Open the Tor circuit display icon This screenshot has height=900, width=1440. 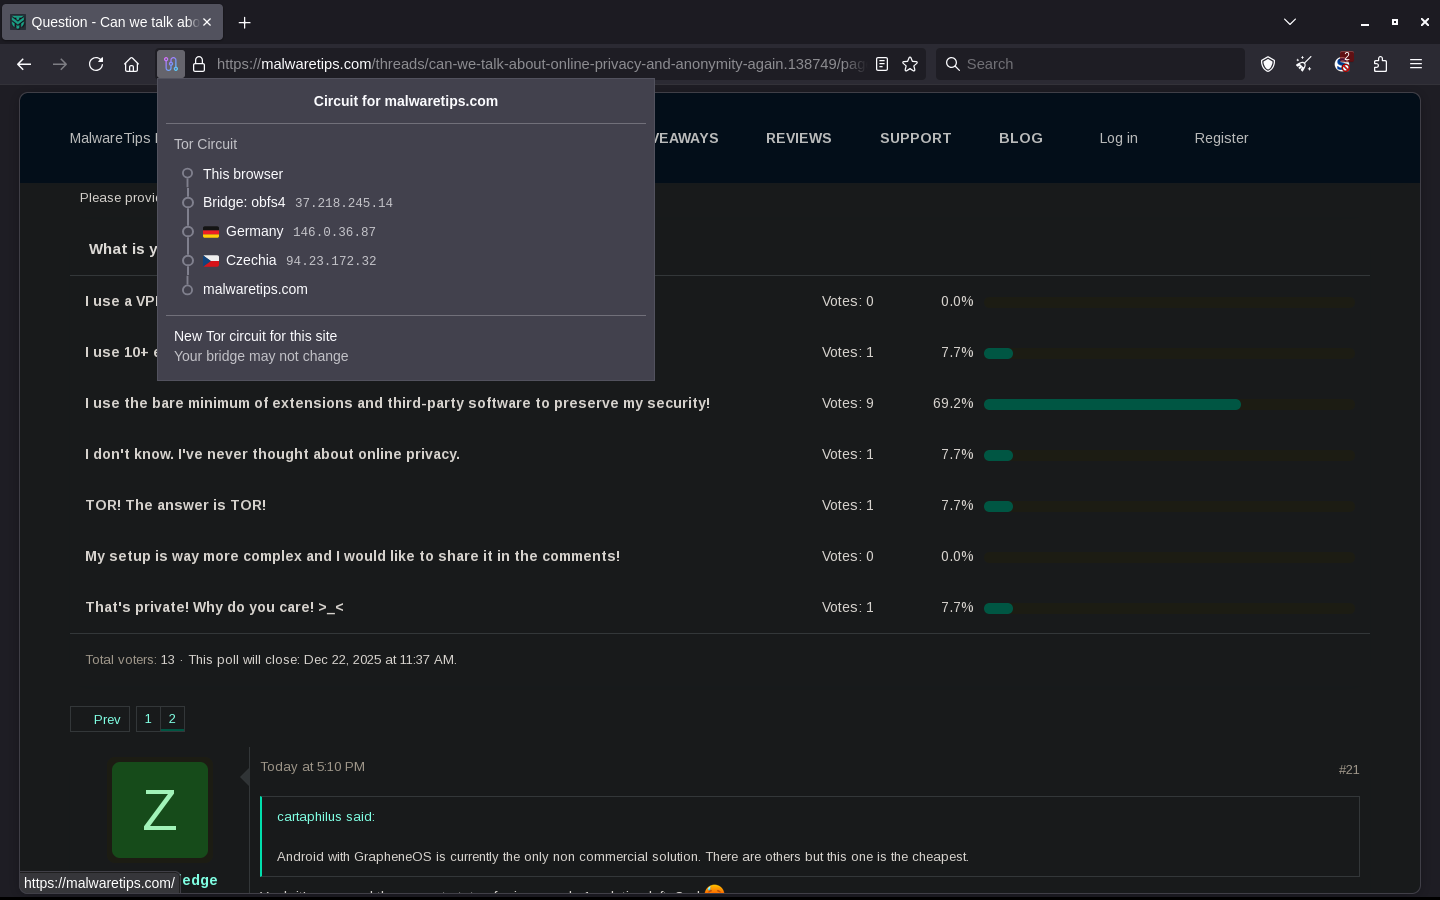(x=171, y=64)
